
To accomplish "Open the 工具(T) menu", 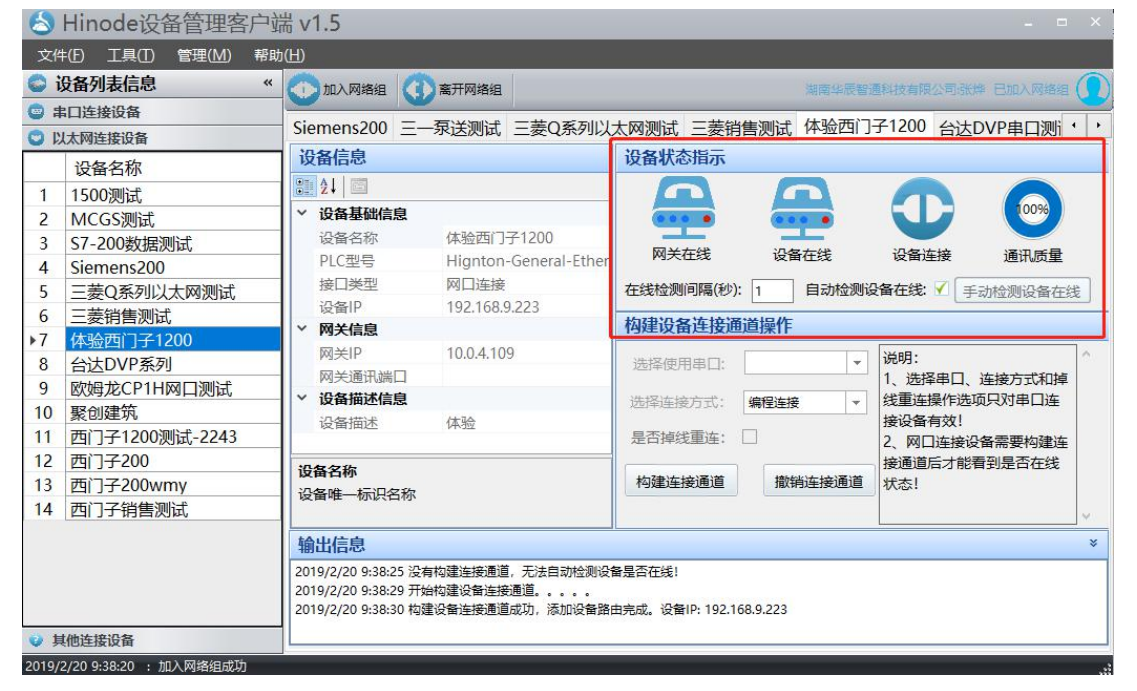I will (130, 55).
